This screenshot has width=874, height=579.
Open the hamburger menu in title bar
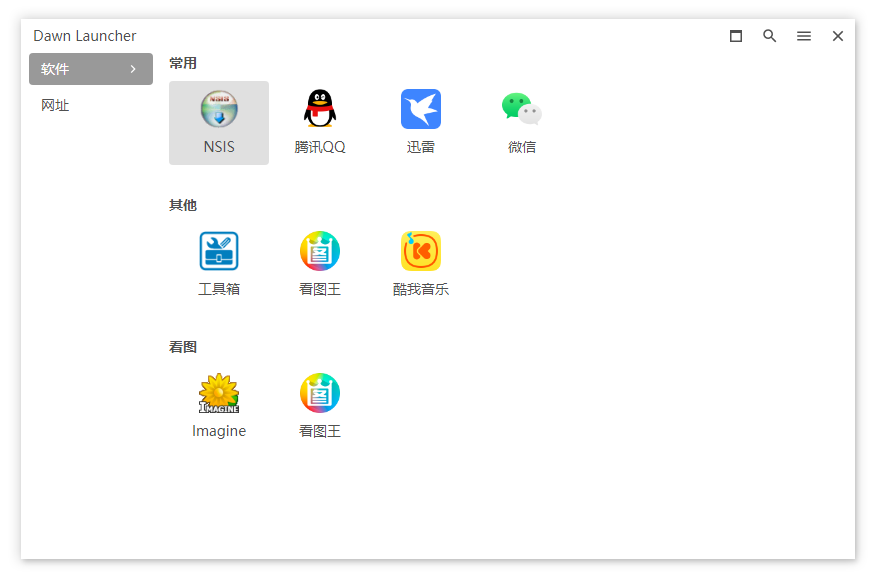tap(804, 36)
